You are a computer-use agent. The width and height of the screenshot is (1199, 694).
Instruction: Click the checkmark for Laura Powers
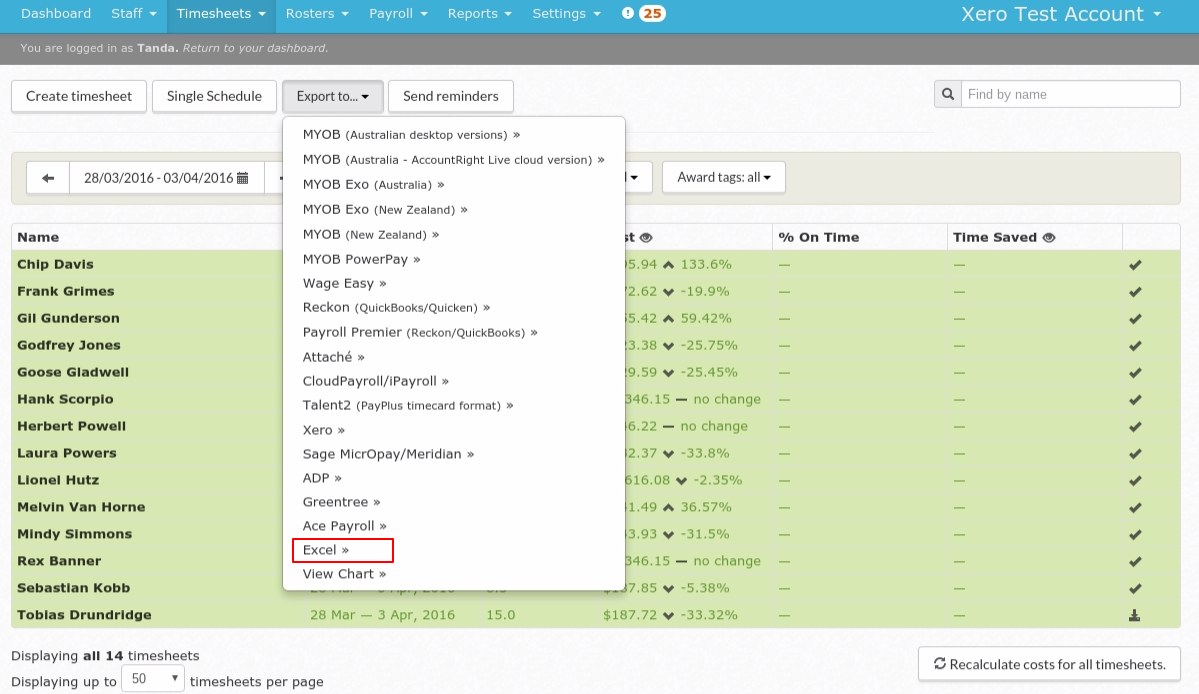1135,453
